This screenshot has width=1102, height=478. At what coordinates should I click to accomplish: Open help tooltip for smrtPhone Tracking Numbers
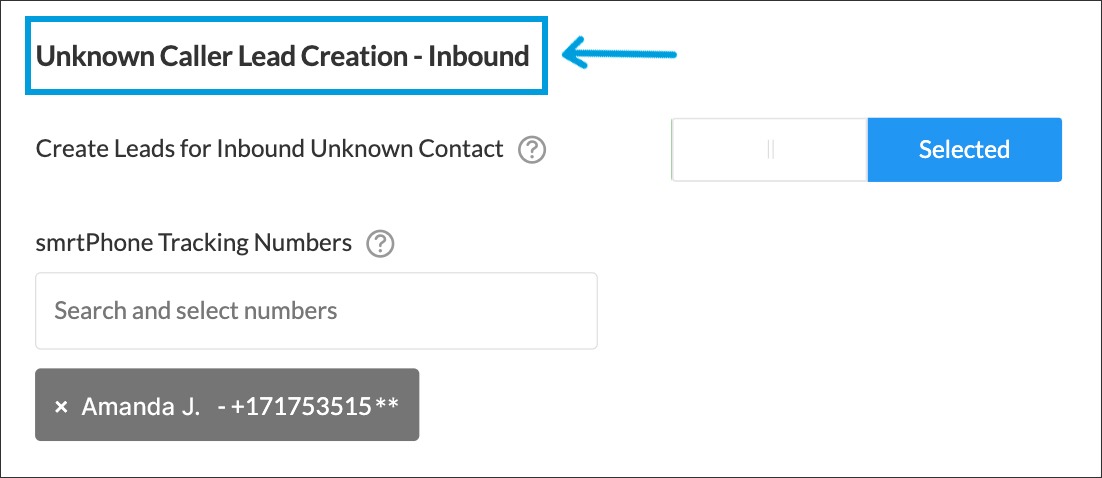pyautogui.click(x=381, y=243)
